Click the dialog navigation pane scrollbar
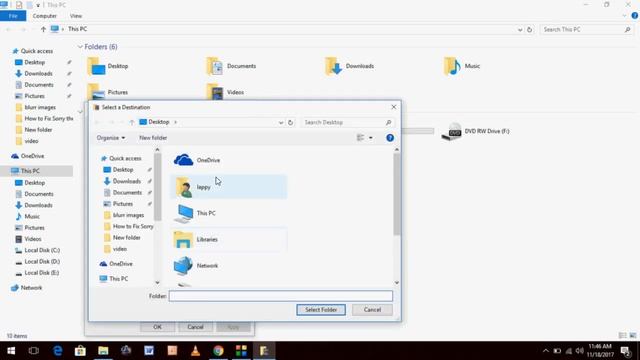 coord(157,187)
